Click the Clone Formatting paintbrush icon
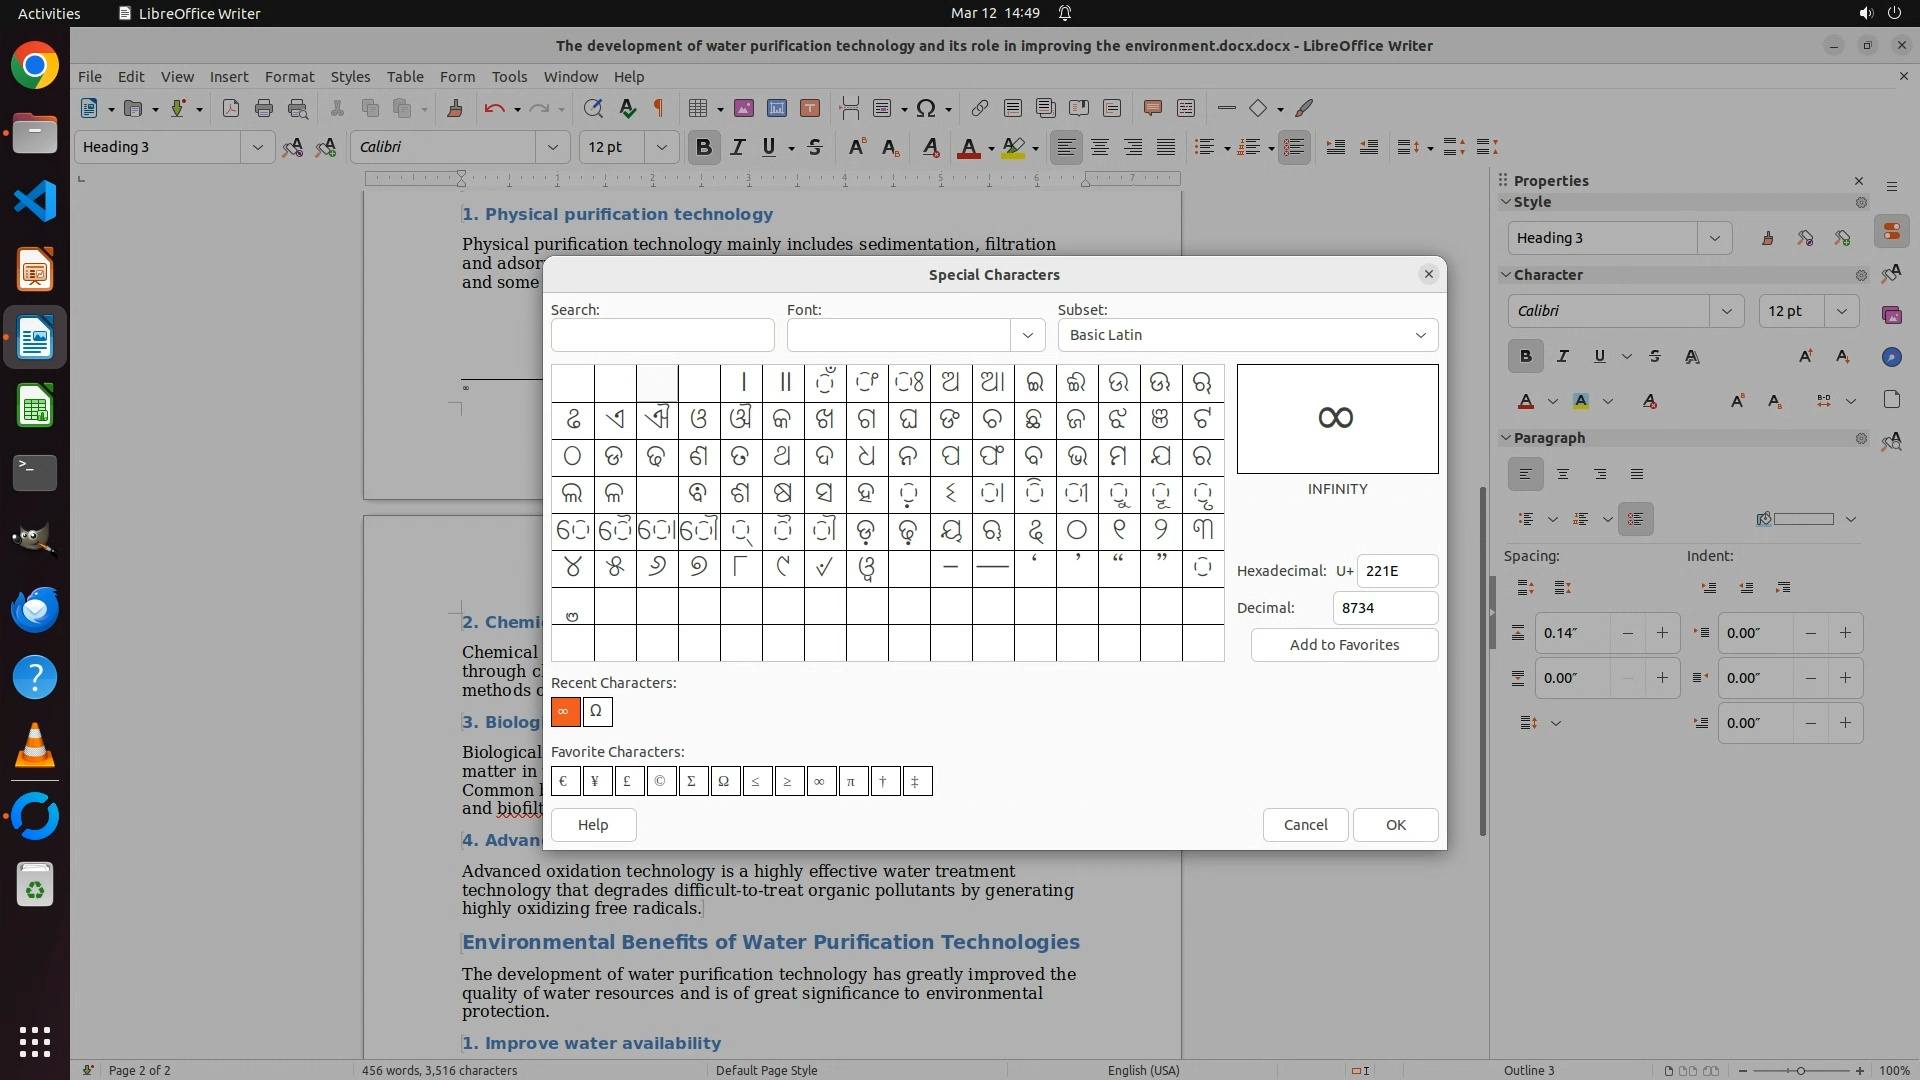Viewport: 1920px width, 1080px height. (x=455, y=108)
